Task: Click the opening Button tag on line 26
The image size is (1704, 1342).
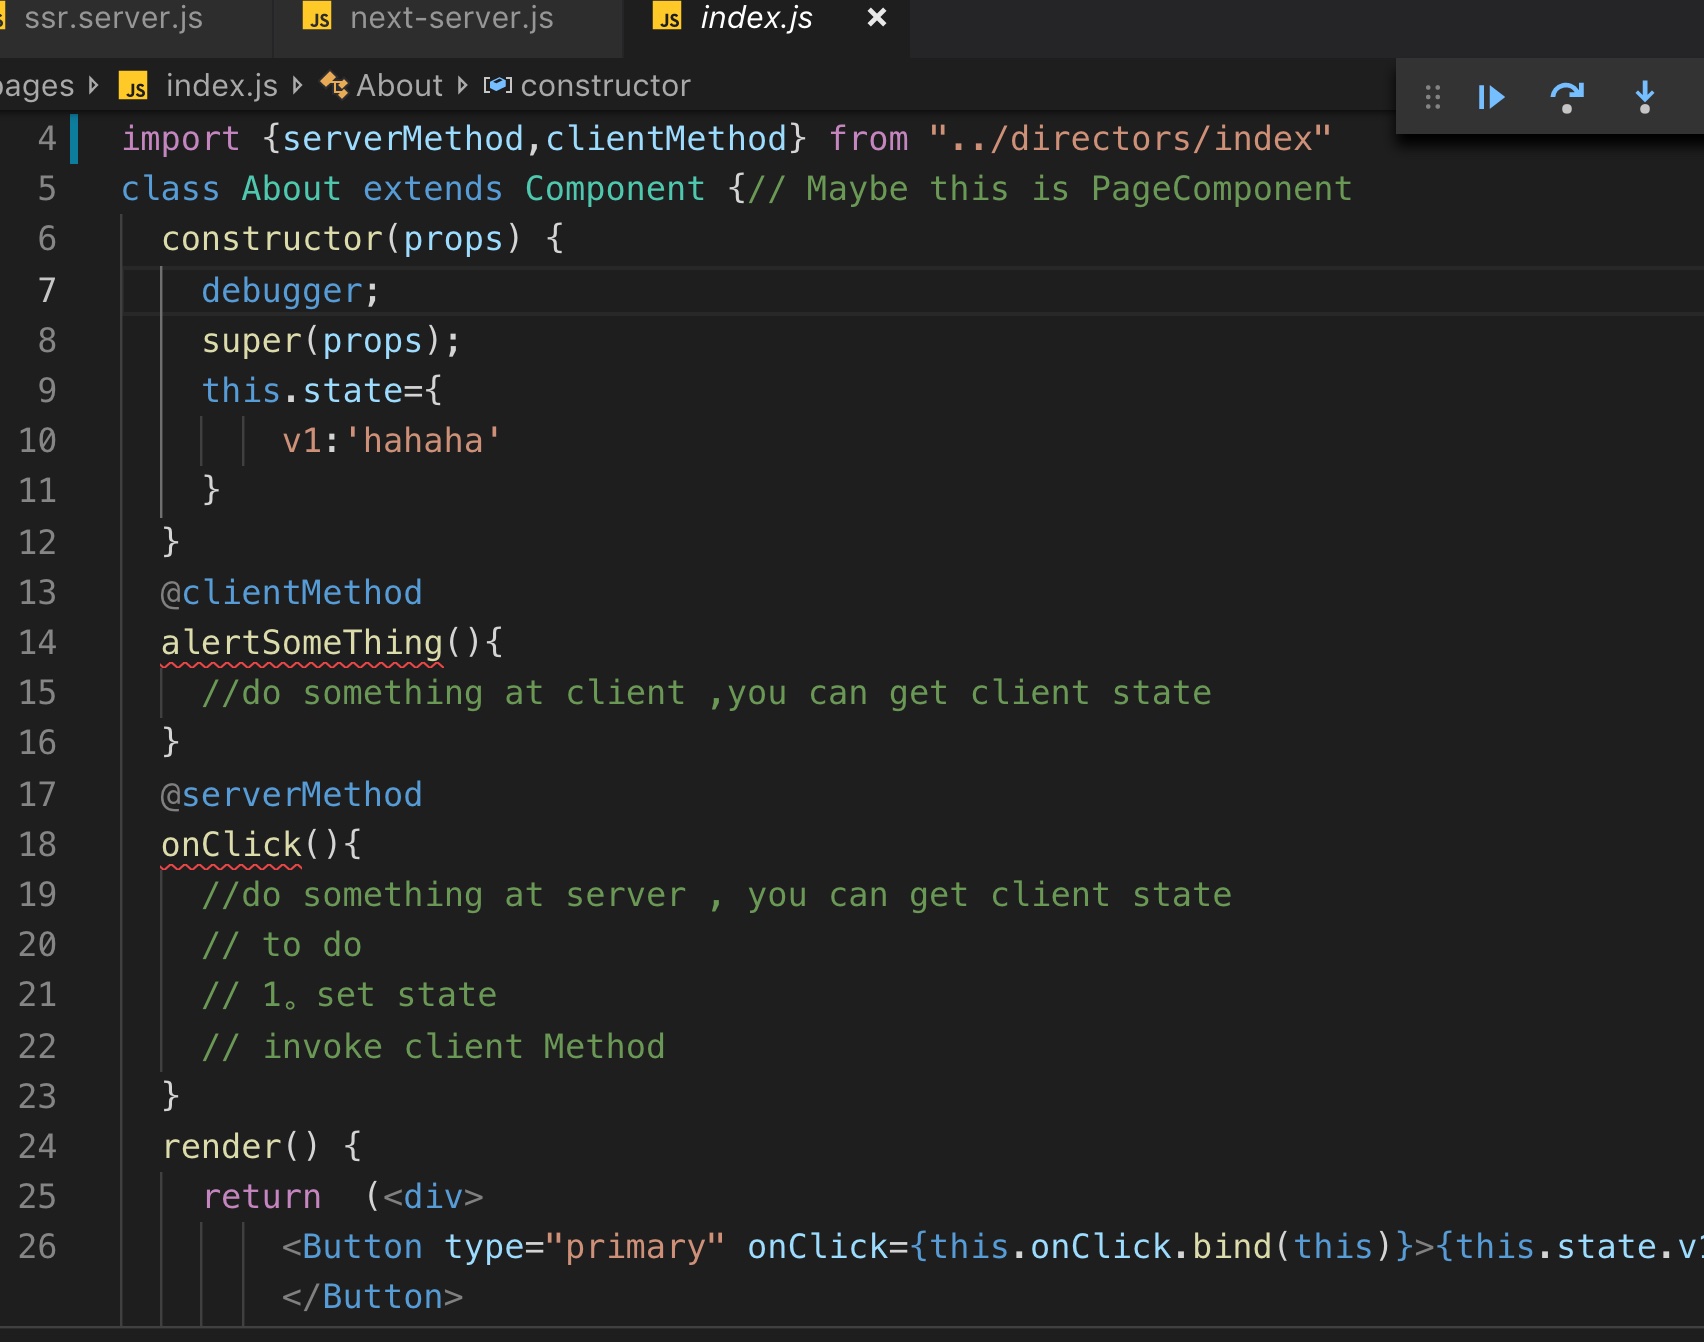Action: pyautogui.click(x=352, y=1247)
